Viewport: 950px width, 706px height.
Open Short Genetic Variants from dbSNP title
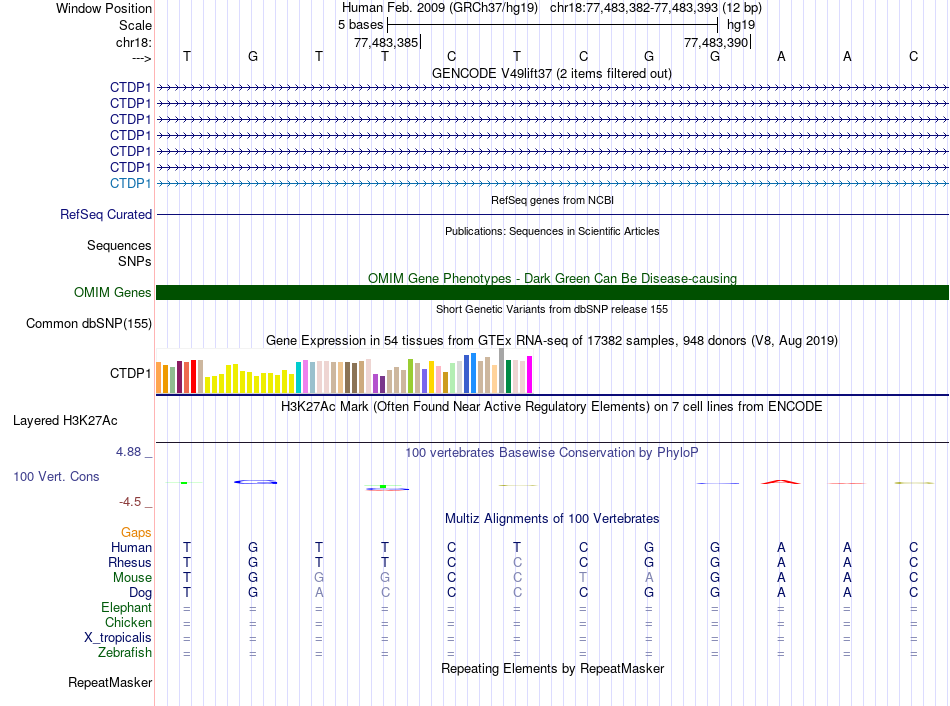[x=552, y=309]
